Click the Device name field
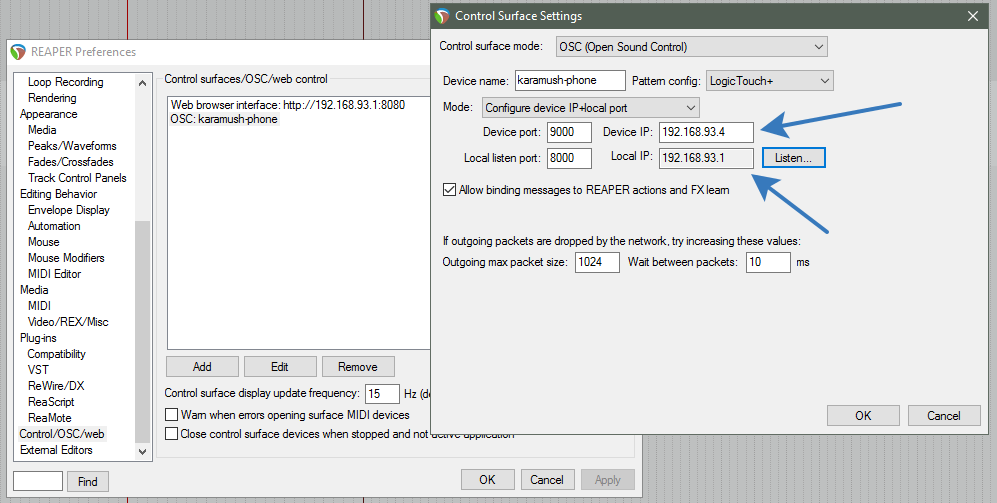This screenshot has width=997, height=503. pyautogui.click(x=570, y=80)
